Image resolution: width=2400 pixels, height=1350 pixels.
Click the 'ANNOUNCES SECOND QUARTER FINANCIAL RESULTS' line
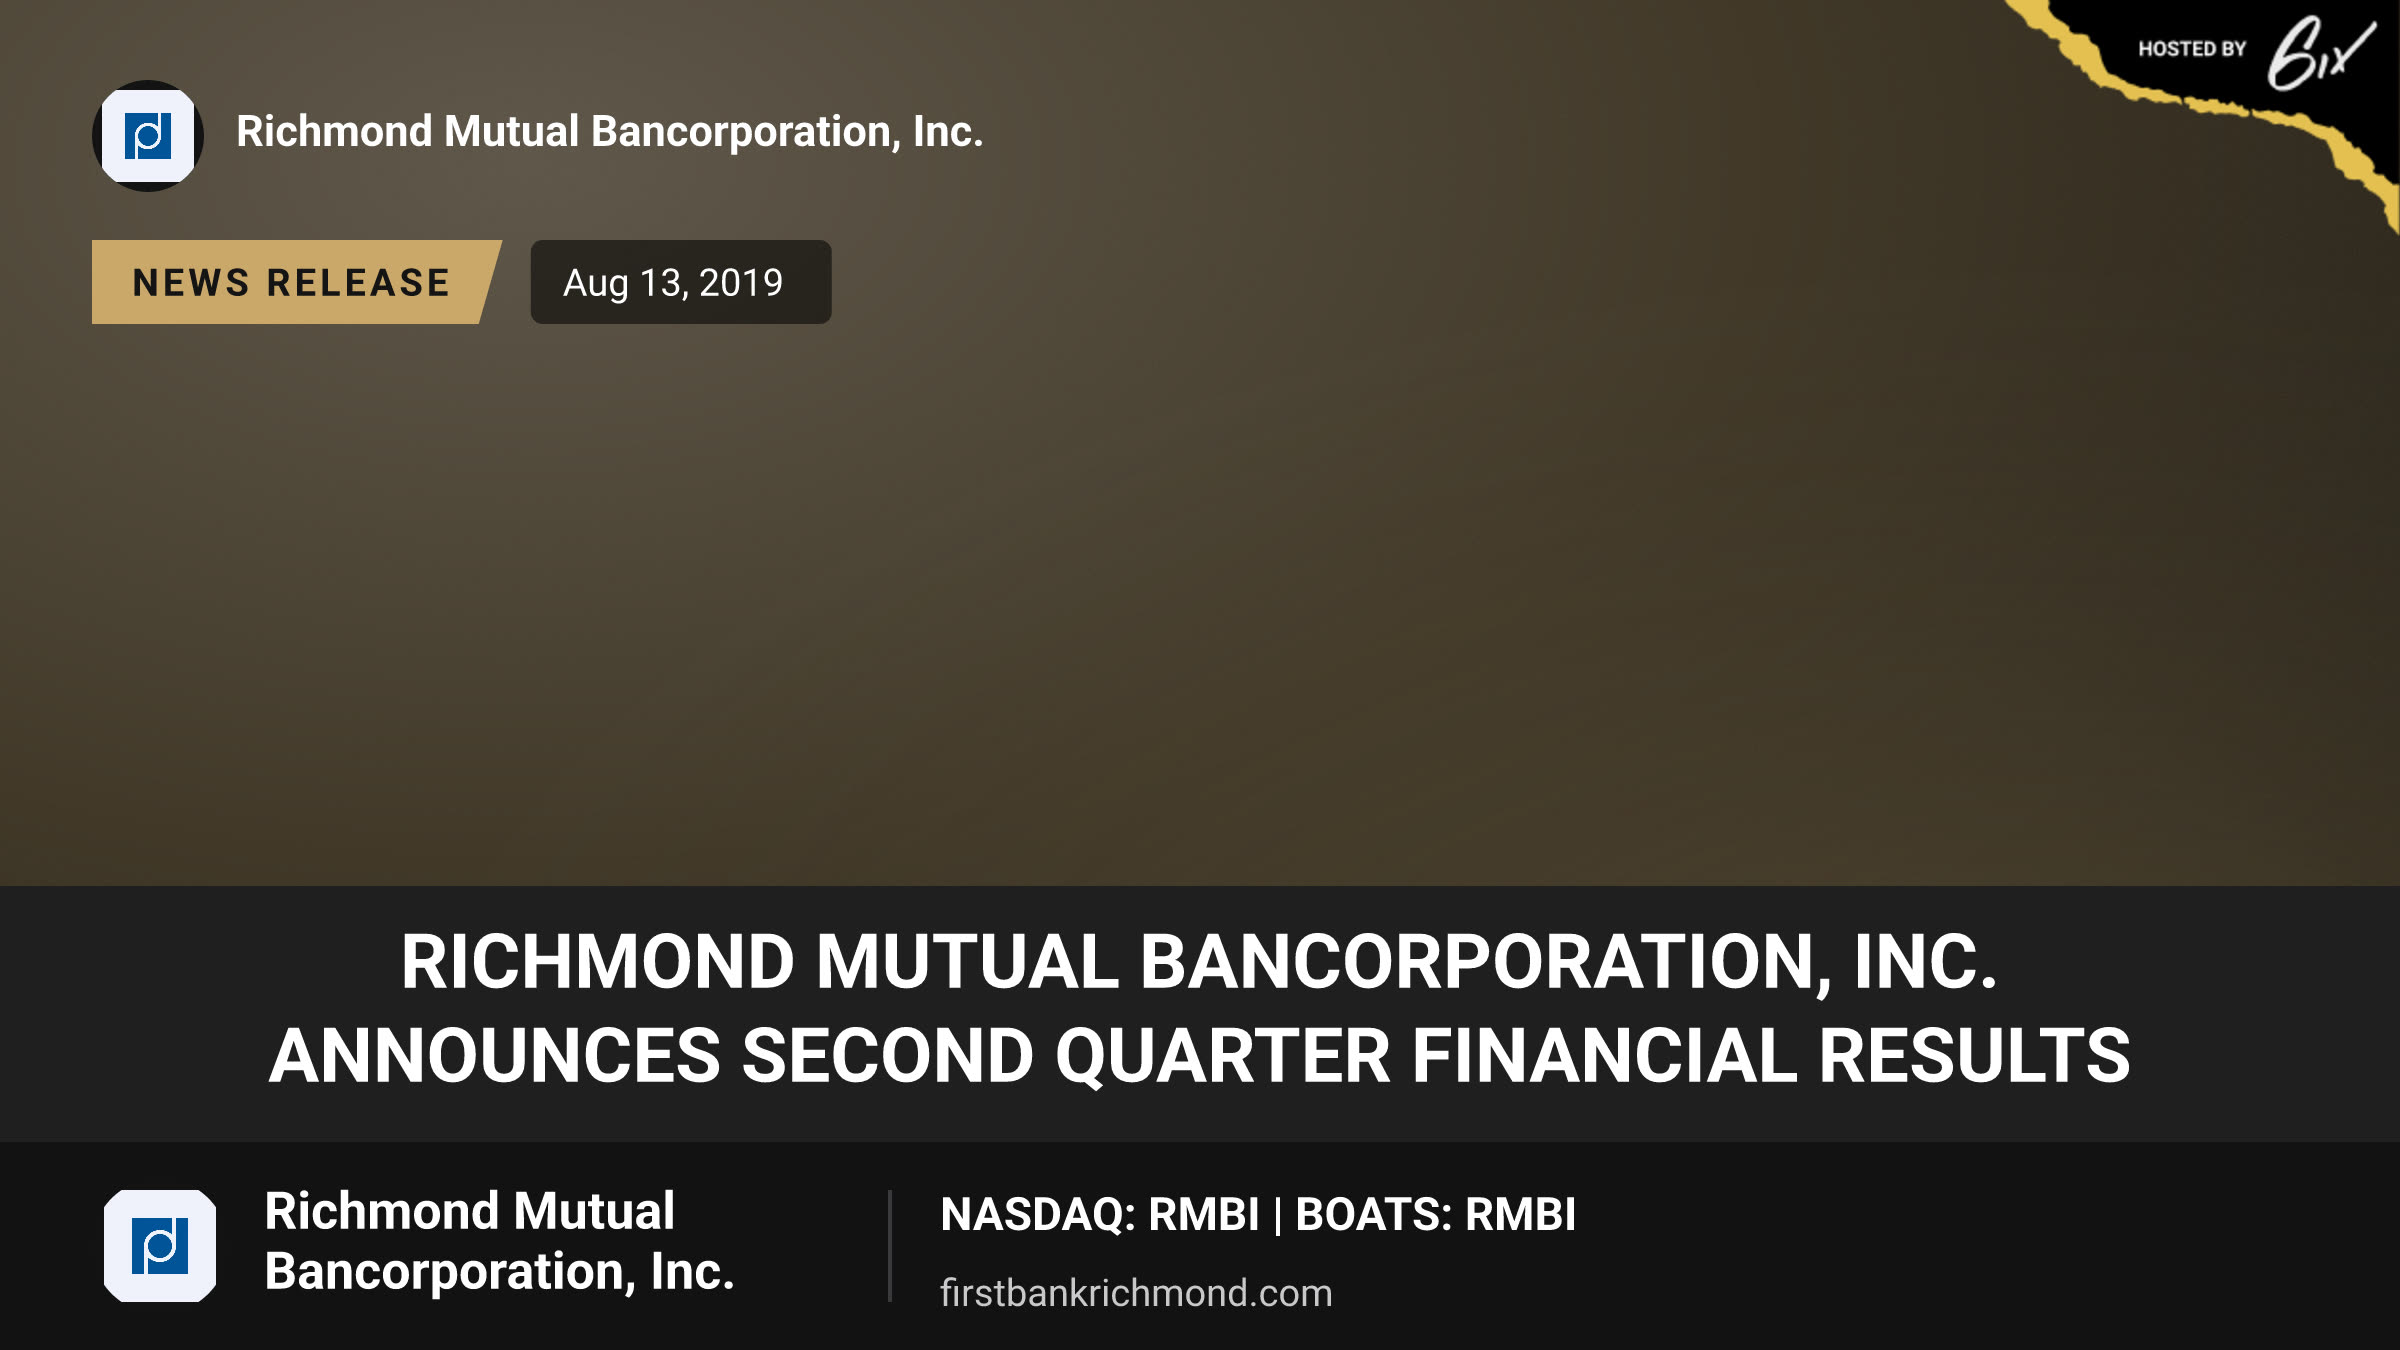coord(1199,1056)
